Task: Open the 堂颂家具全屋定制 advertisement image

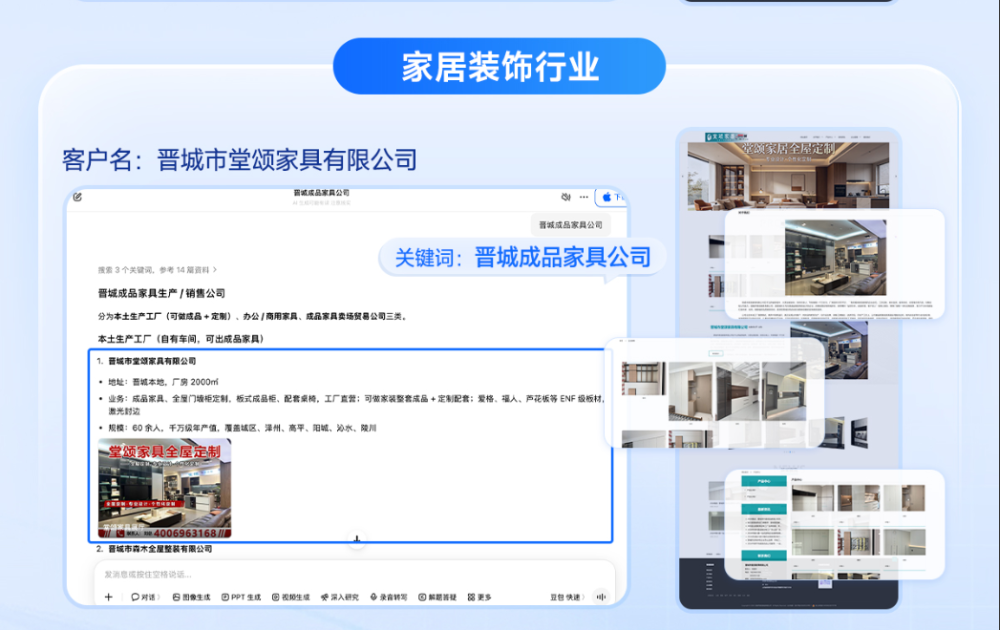Action: point(165,488)
